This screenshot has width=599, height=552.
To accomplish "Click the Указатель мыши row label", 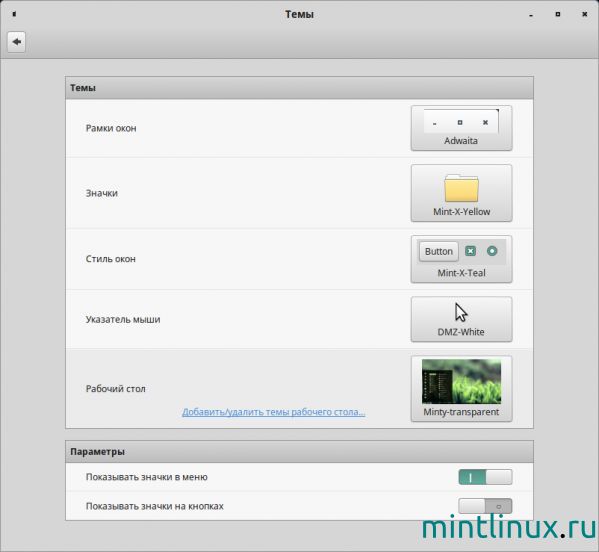I will click(x=123, y=319).
